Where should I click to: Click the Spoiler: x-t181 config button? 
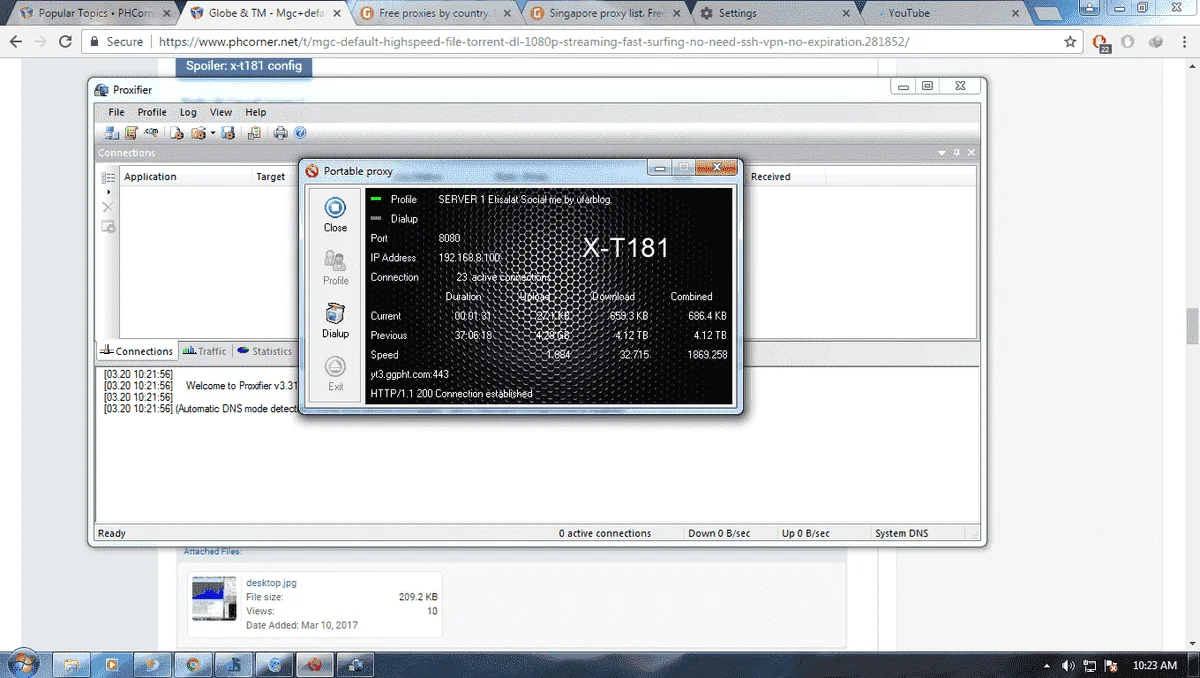click(244, 66)
